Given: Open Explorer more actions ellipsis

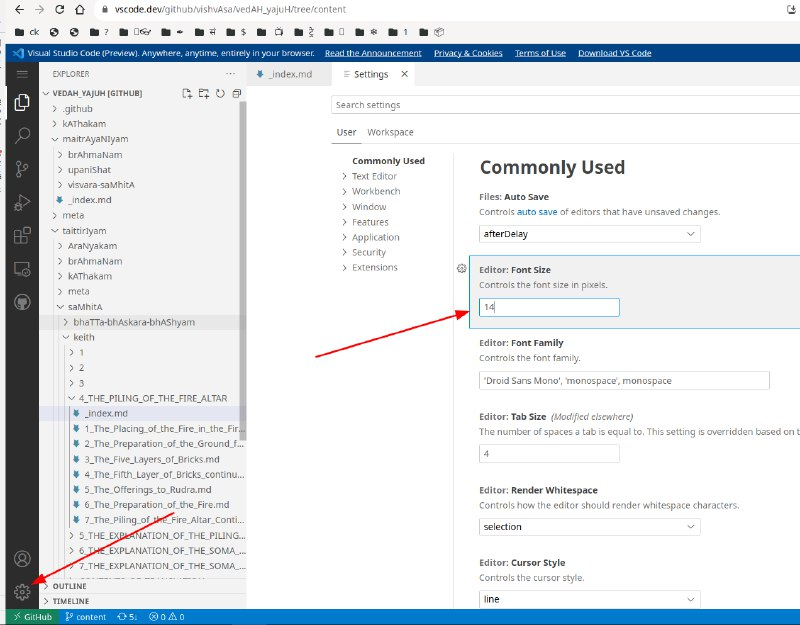Looking at the screenshot, I should (x=231, y=73).
